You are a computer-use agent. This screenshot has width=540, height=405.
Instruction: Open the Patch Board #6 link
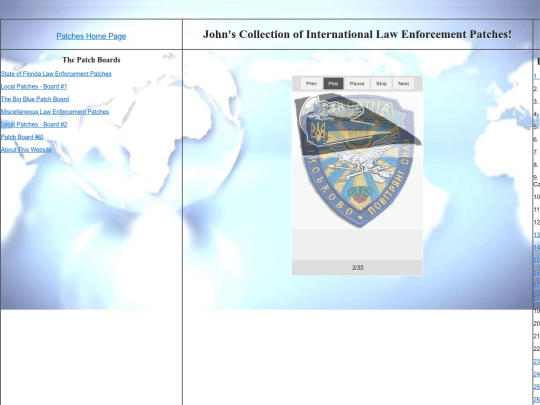pyautogui.click(x=22, y=137)
